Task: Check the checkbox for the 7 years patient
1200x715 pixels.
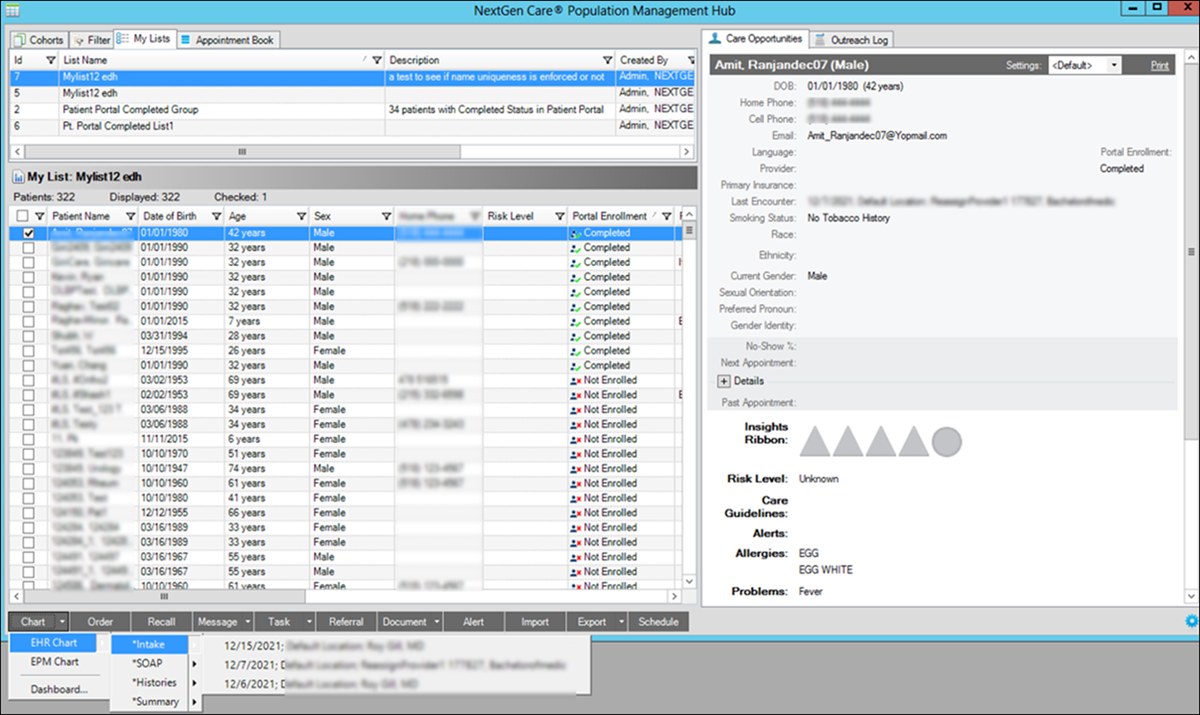Action: [29, 322]
